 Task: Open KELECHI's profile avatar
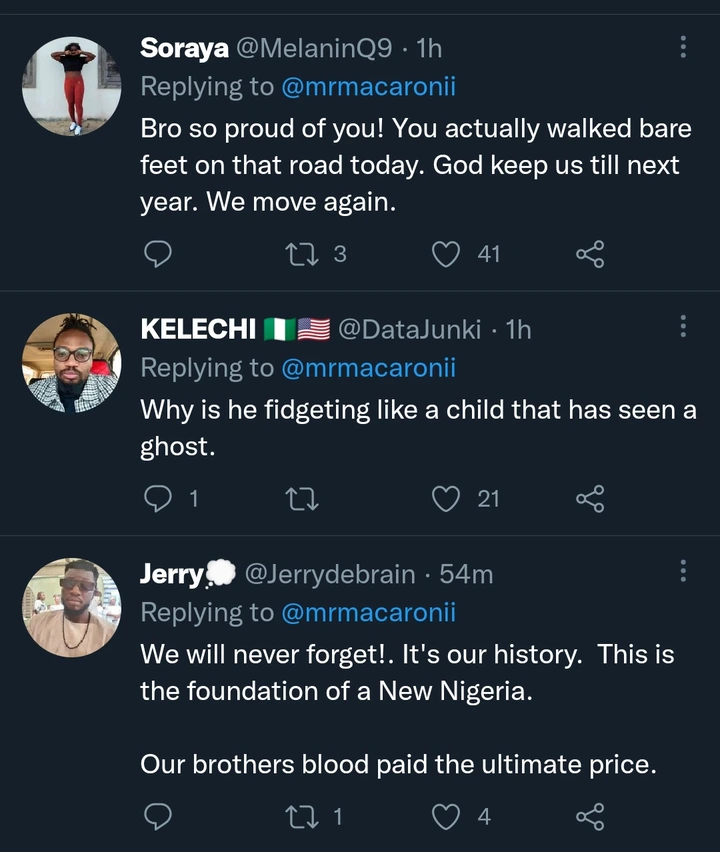pos(72,363)
